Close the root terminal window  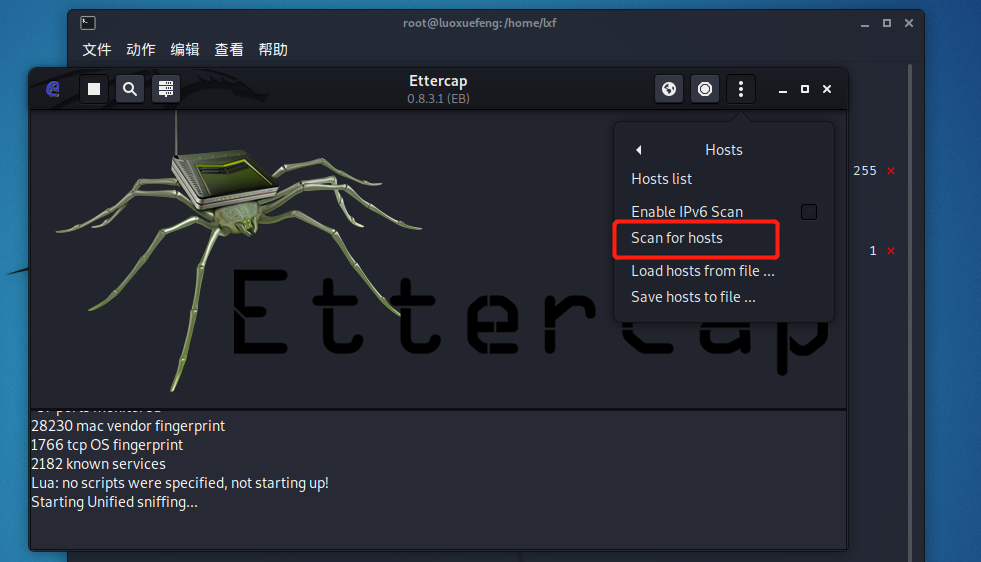tap(909, 23)
